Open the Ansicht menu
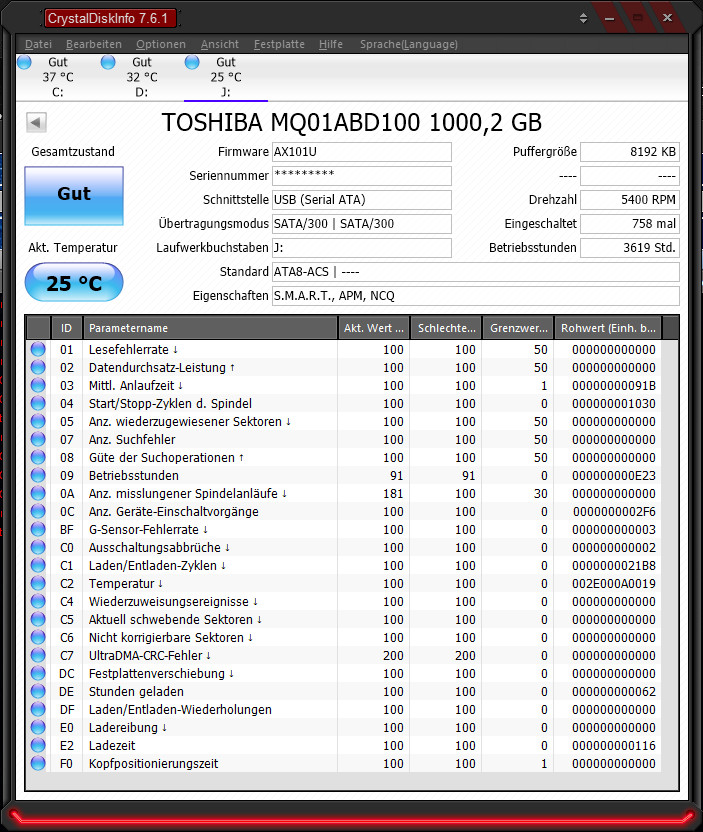Screen dimensions: 703x832 [x=220, y=44]
